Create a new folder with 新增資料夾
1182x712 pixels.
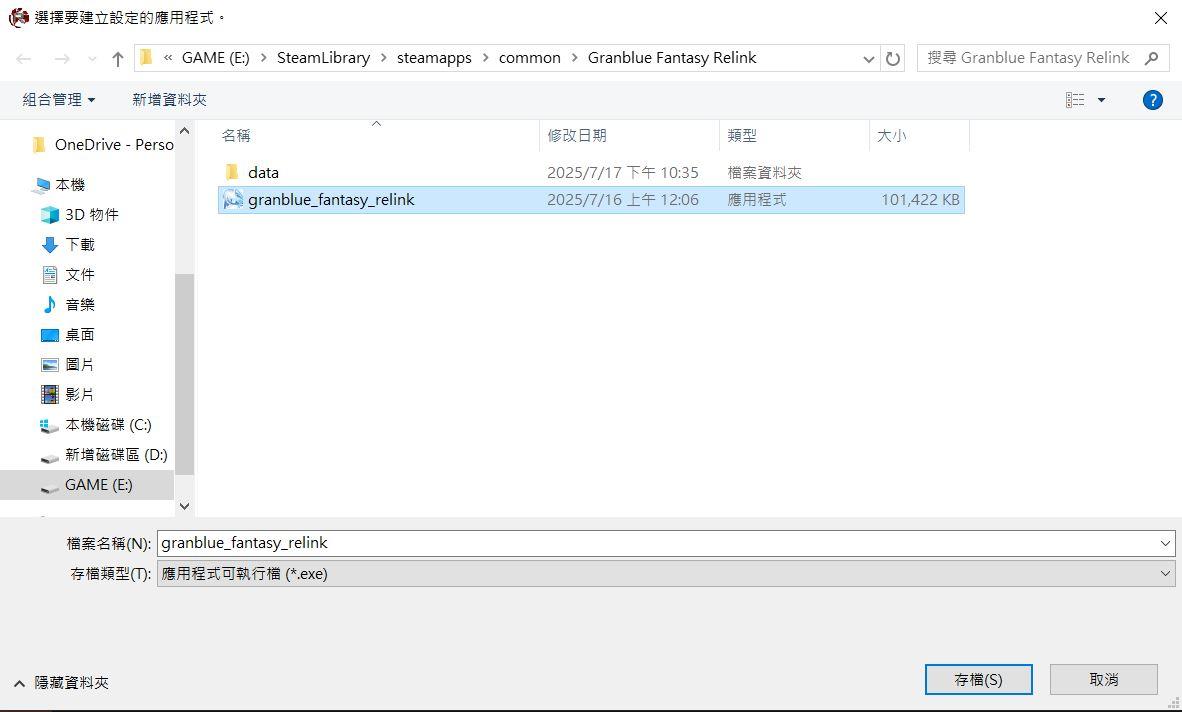pyautogui.click(x=170, y=99)
